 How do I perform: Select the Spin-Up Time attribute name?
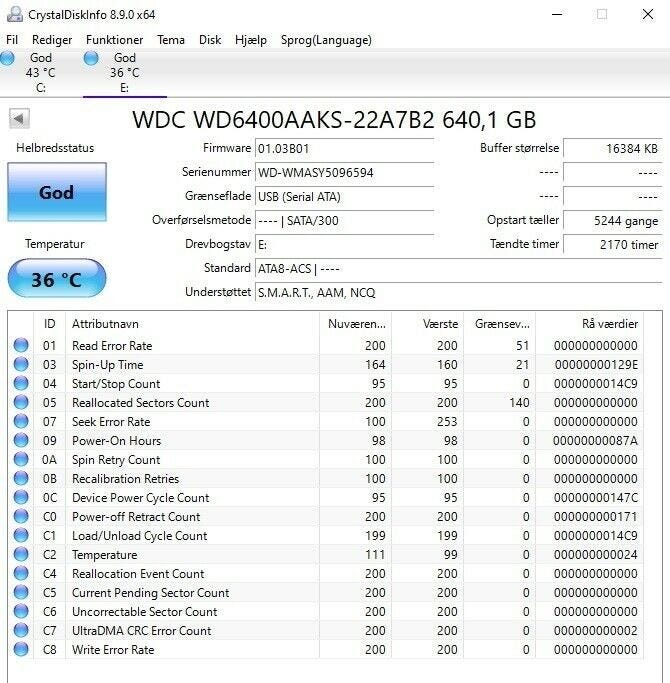click(108, 365)
